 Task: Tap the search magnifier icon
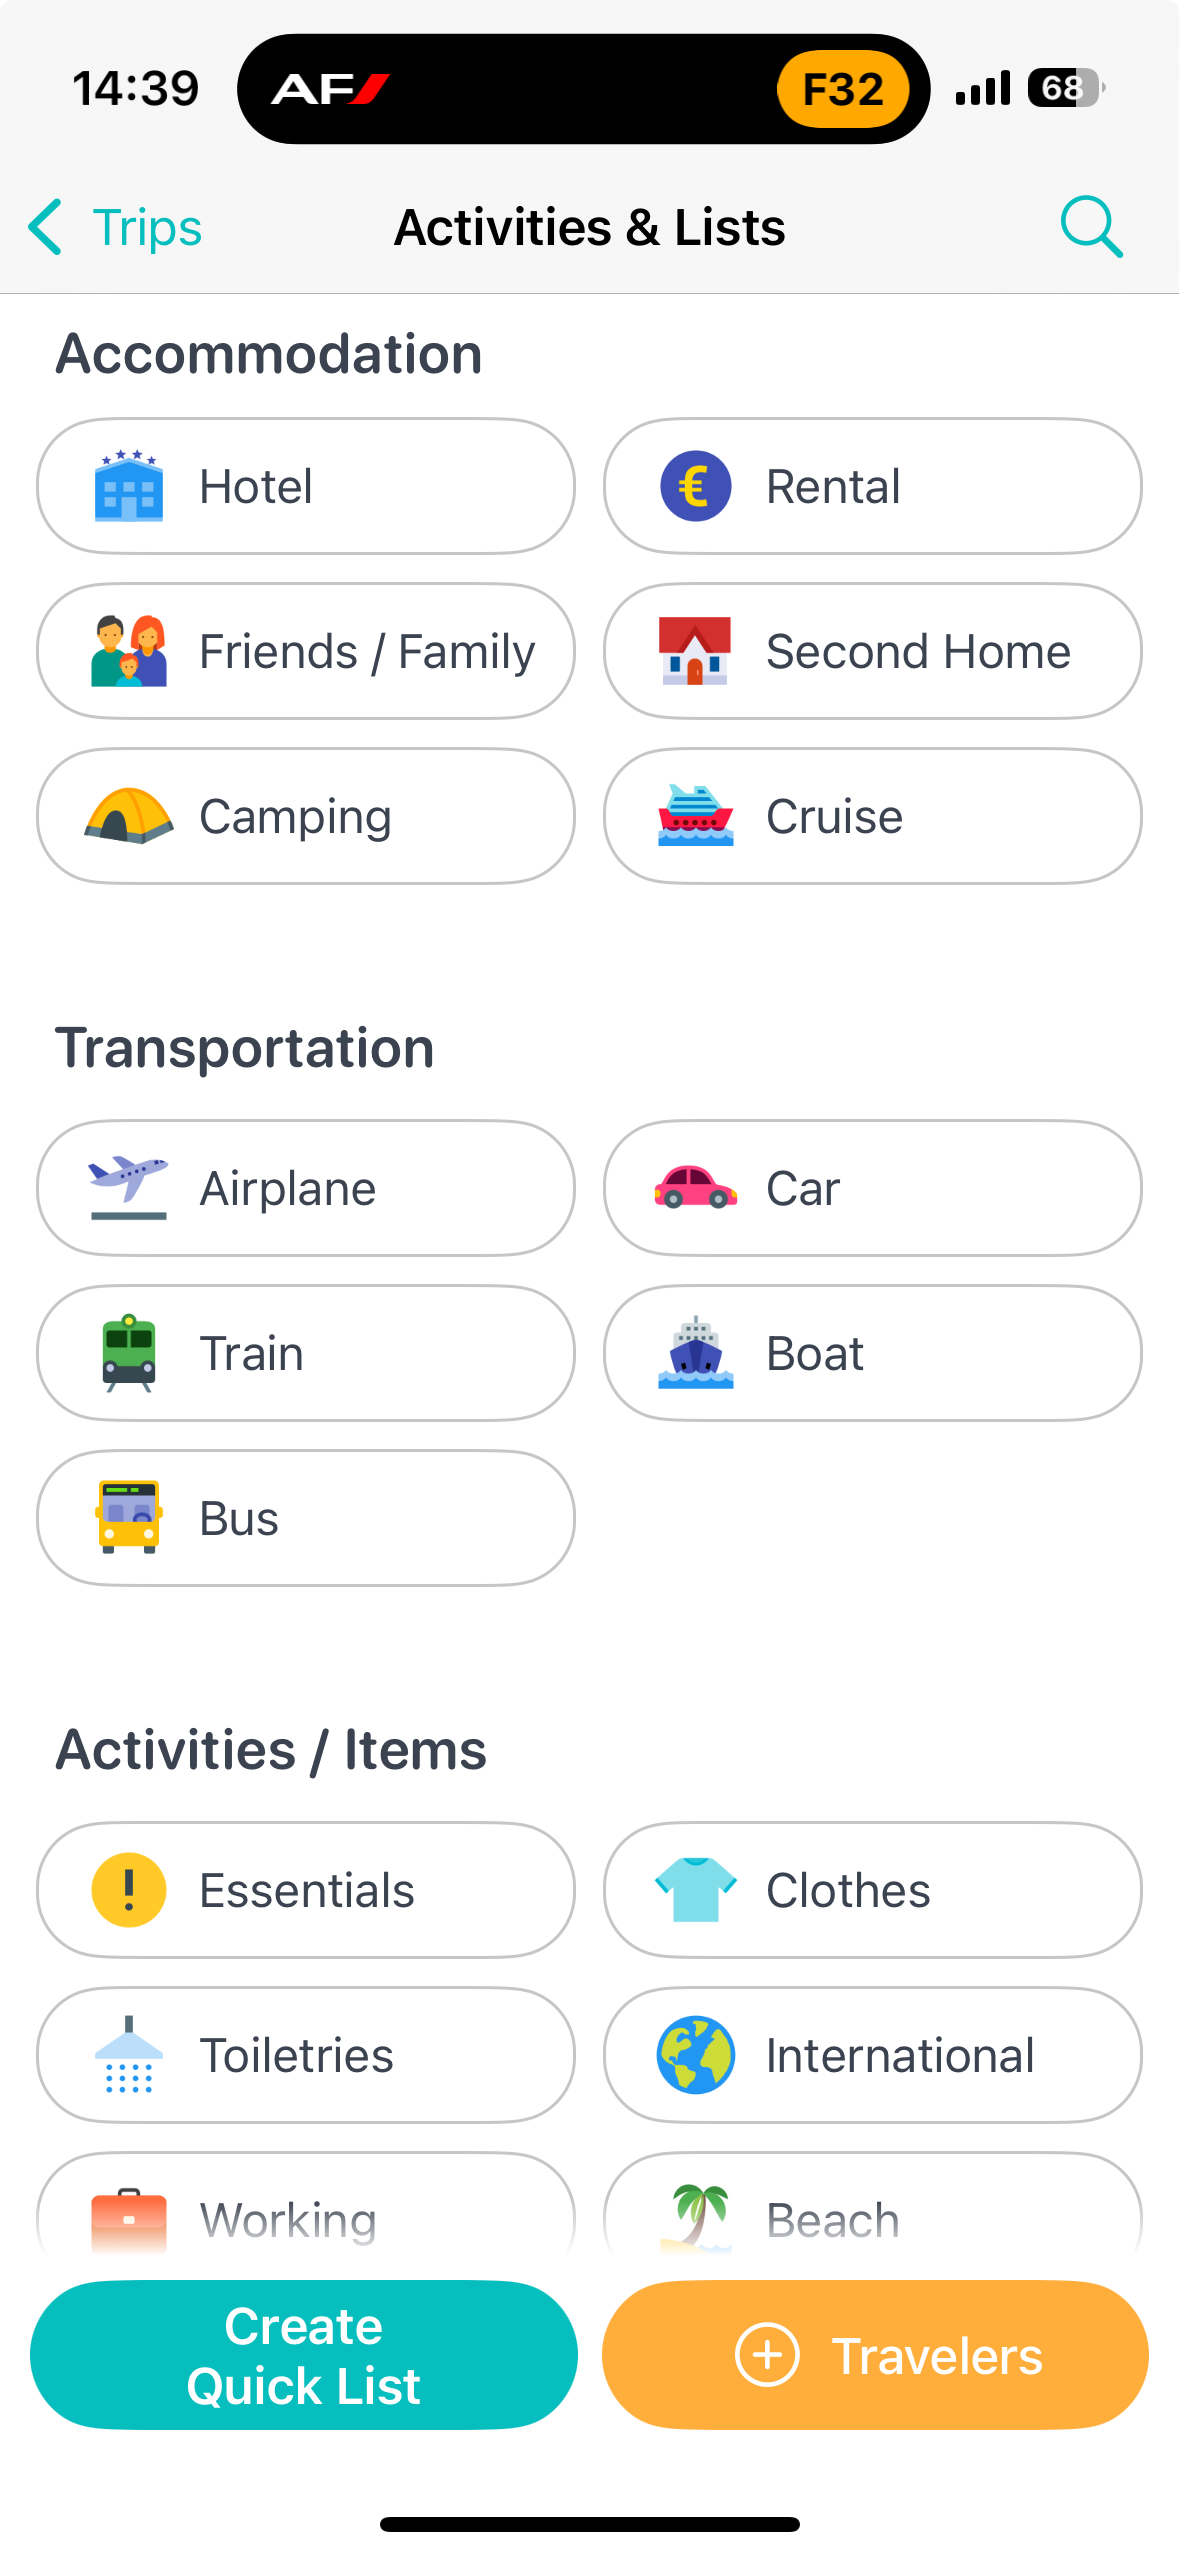point(1091,227)
